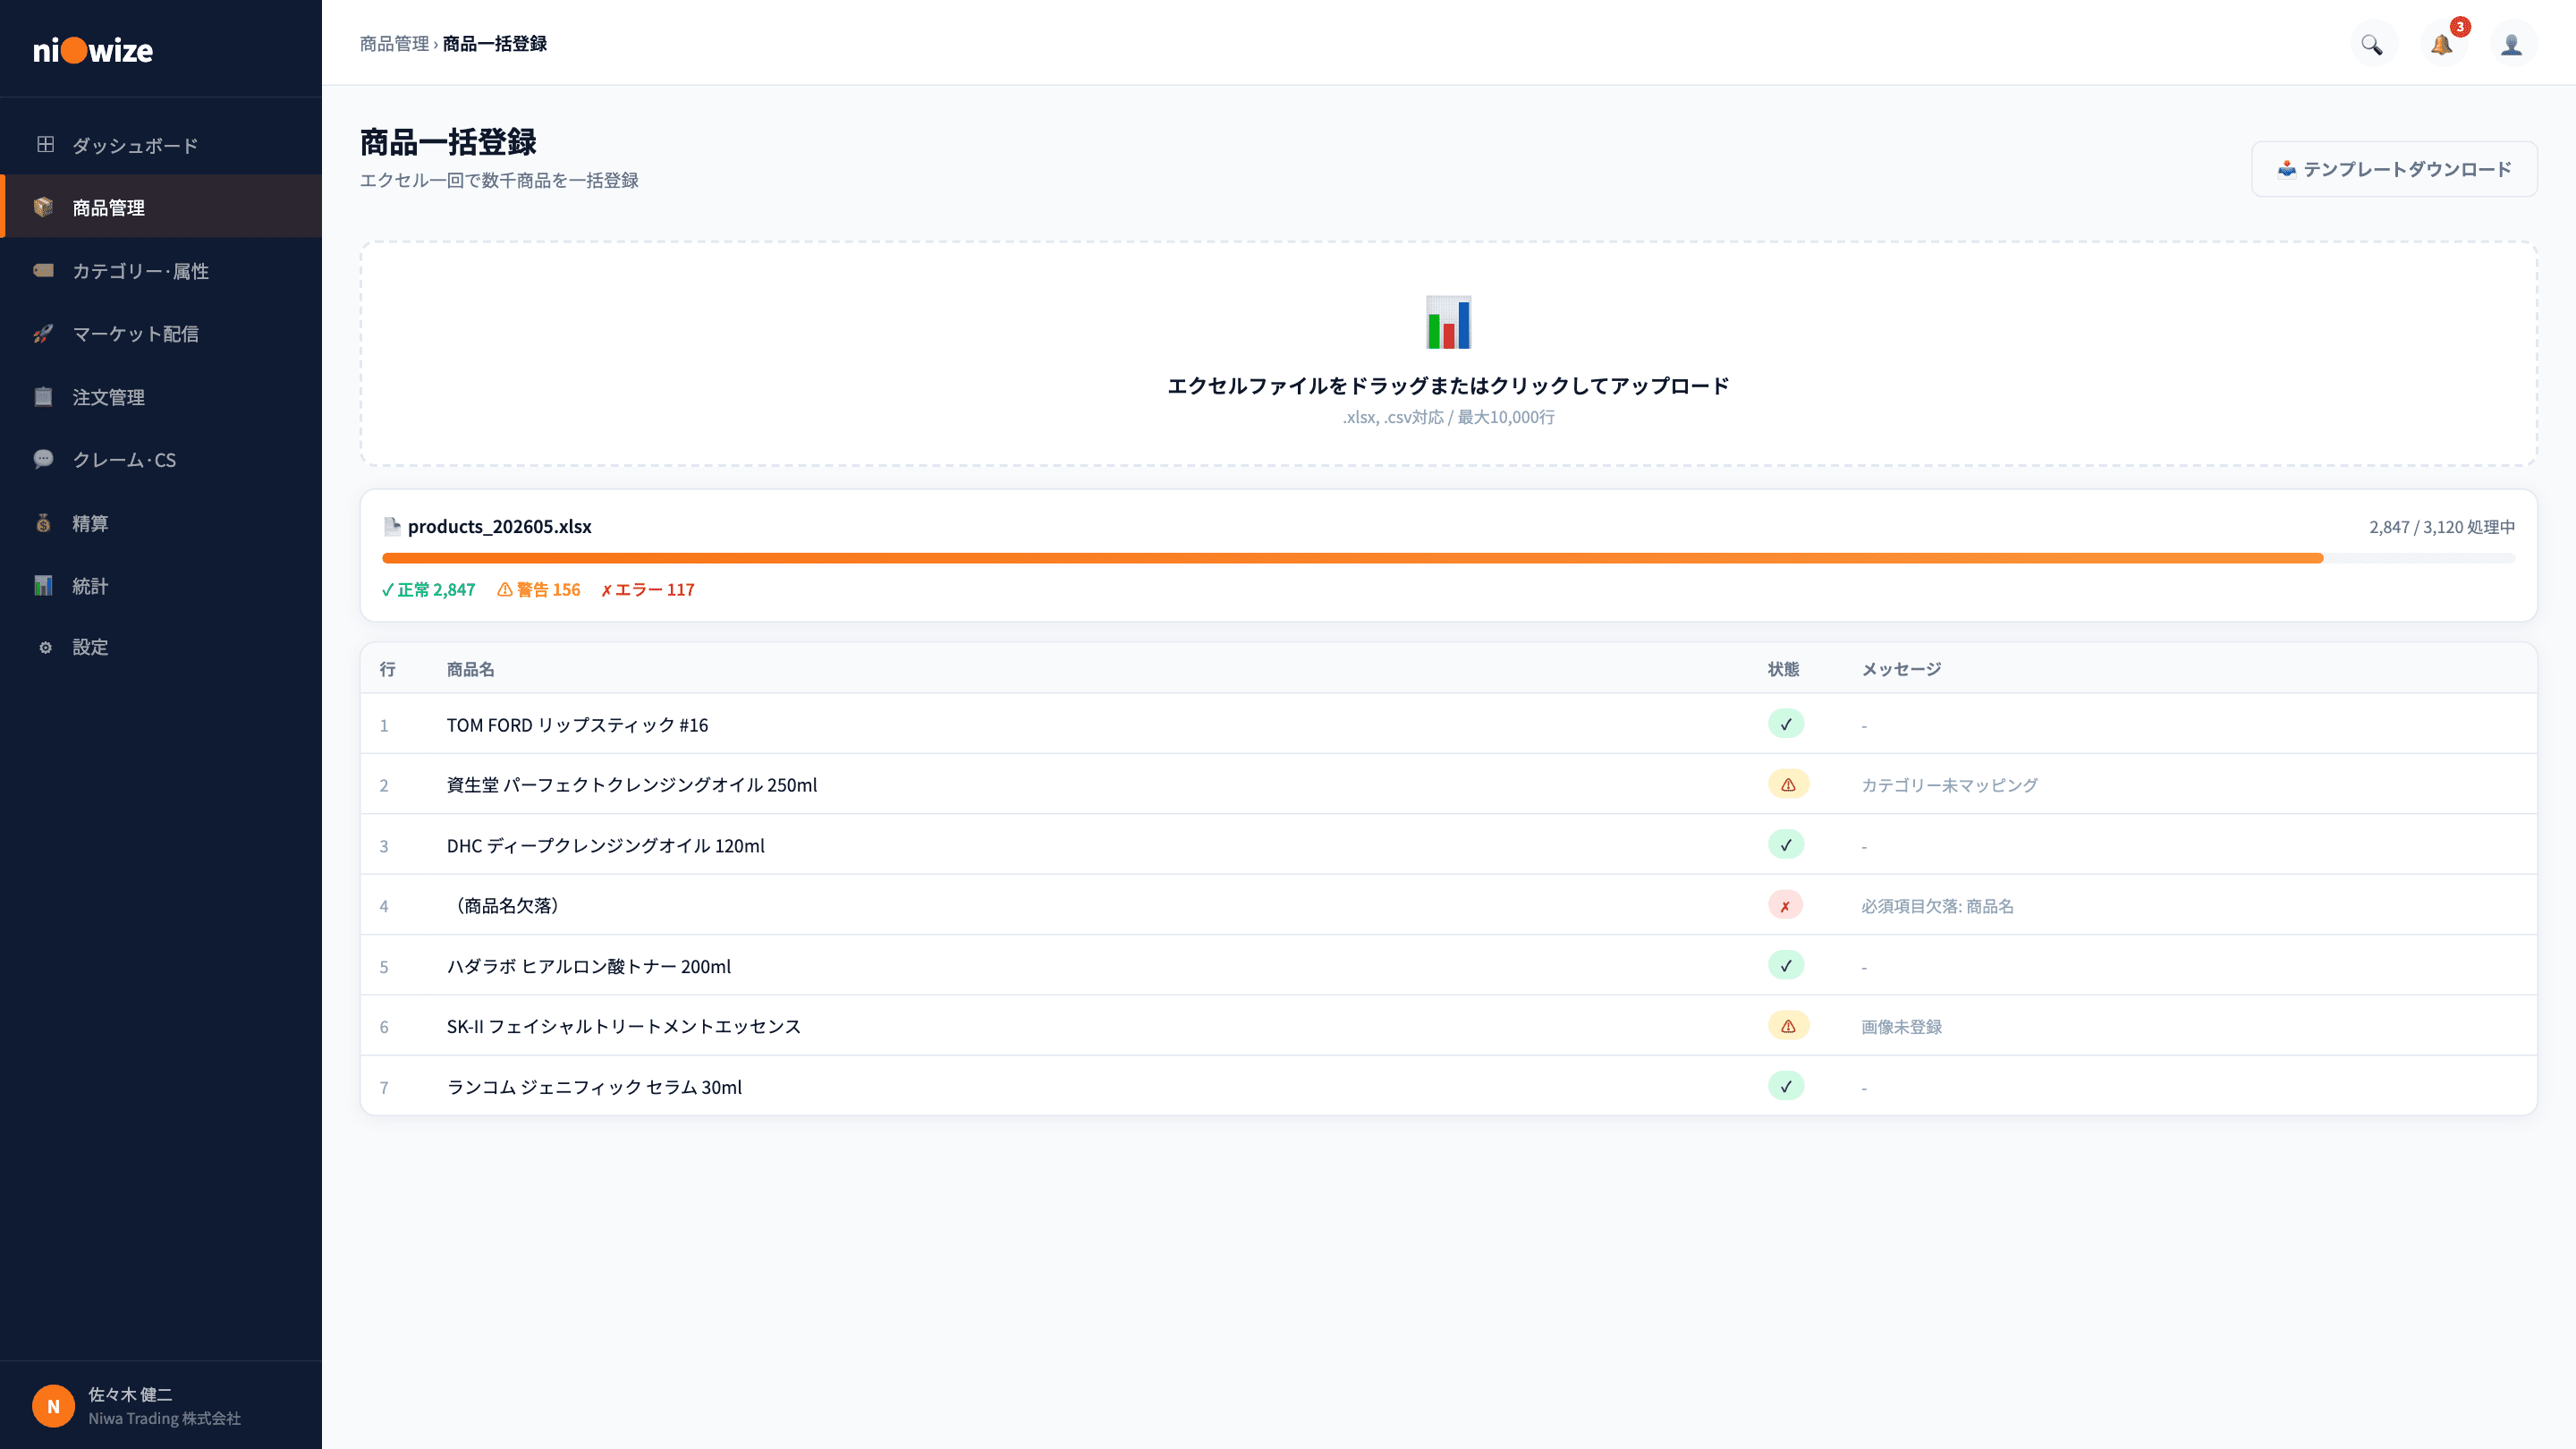Click the N avatar for 佐々木 健二

[x=54, y=1406]
